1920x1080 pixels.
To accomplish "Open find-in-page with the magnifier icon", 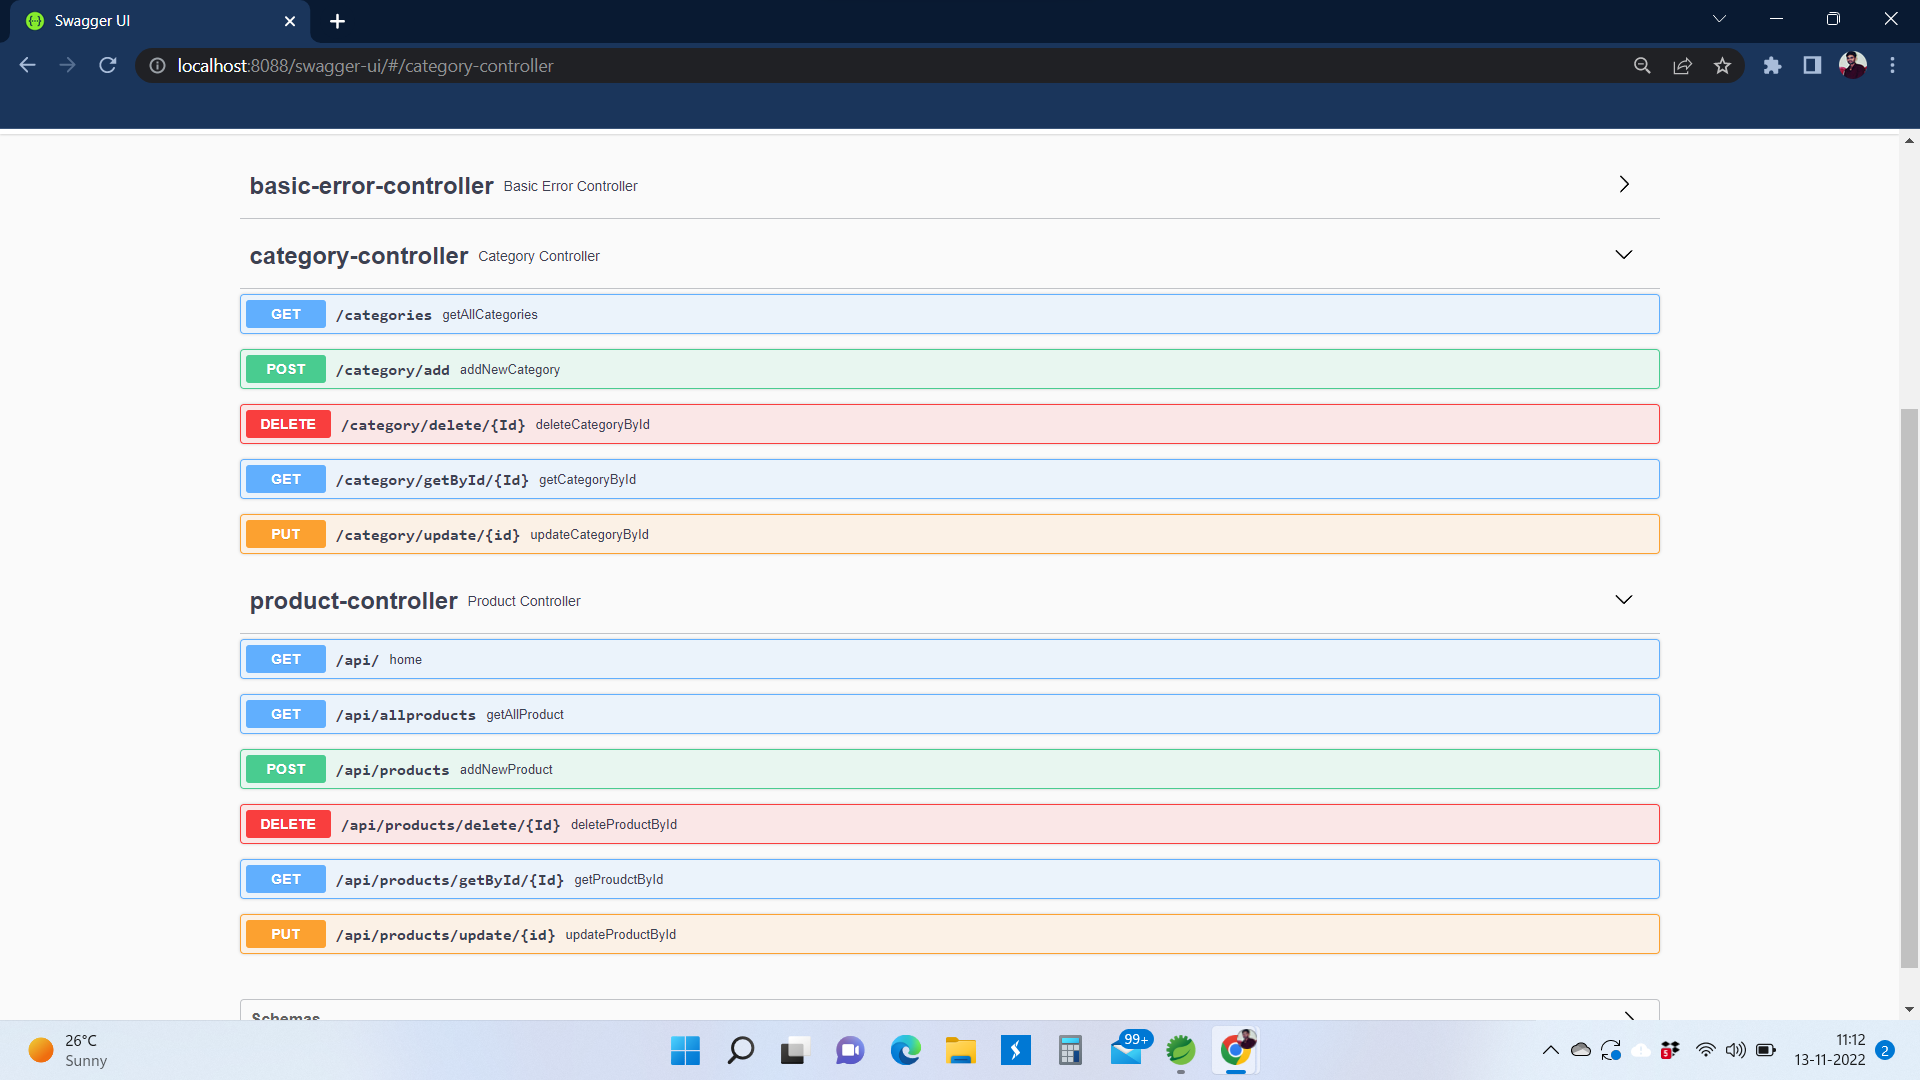I will (1643, 65).
